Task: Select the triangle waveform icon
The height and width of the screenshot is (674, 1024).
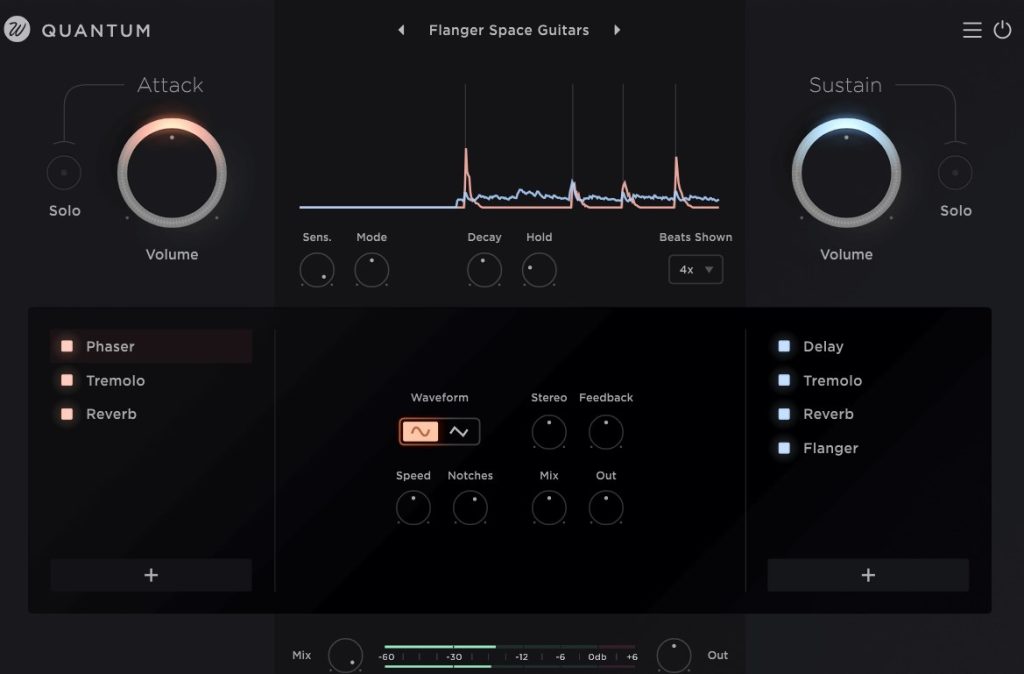Action: point(459,431)
